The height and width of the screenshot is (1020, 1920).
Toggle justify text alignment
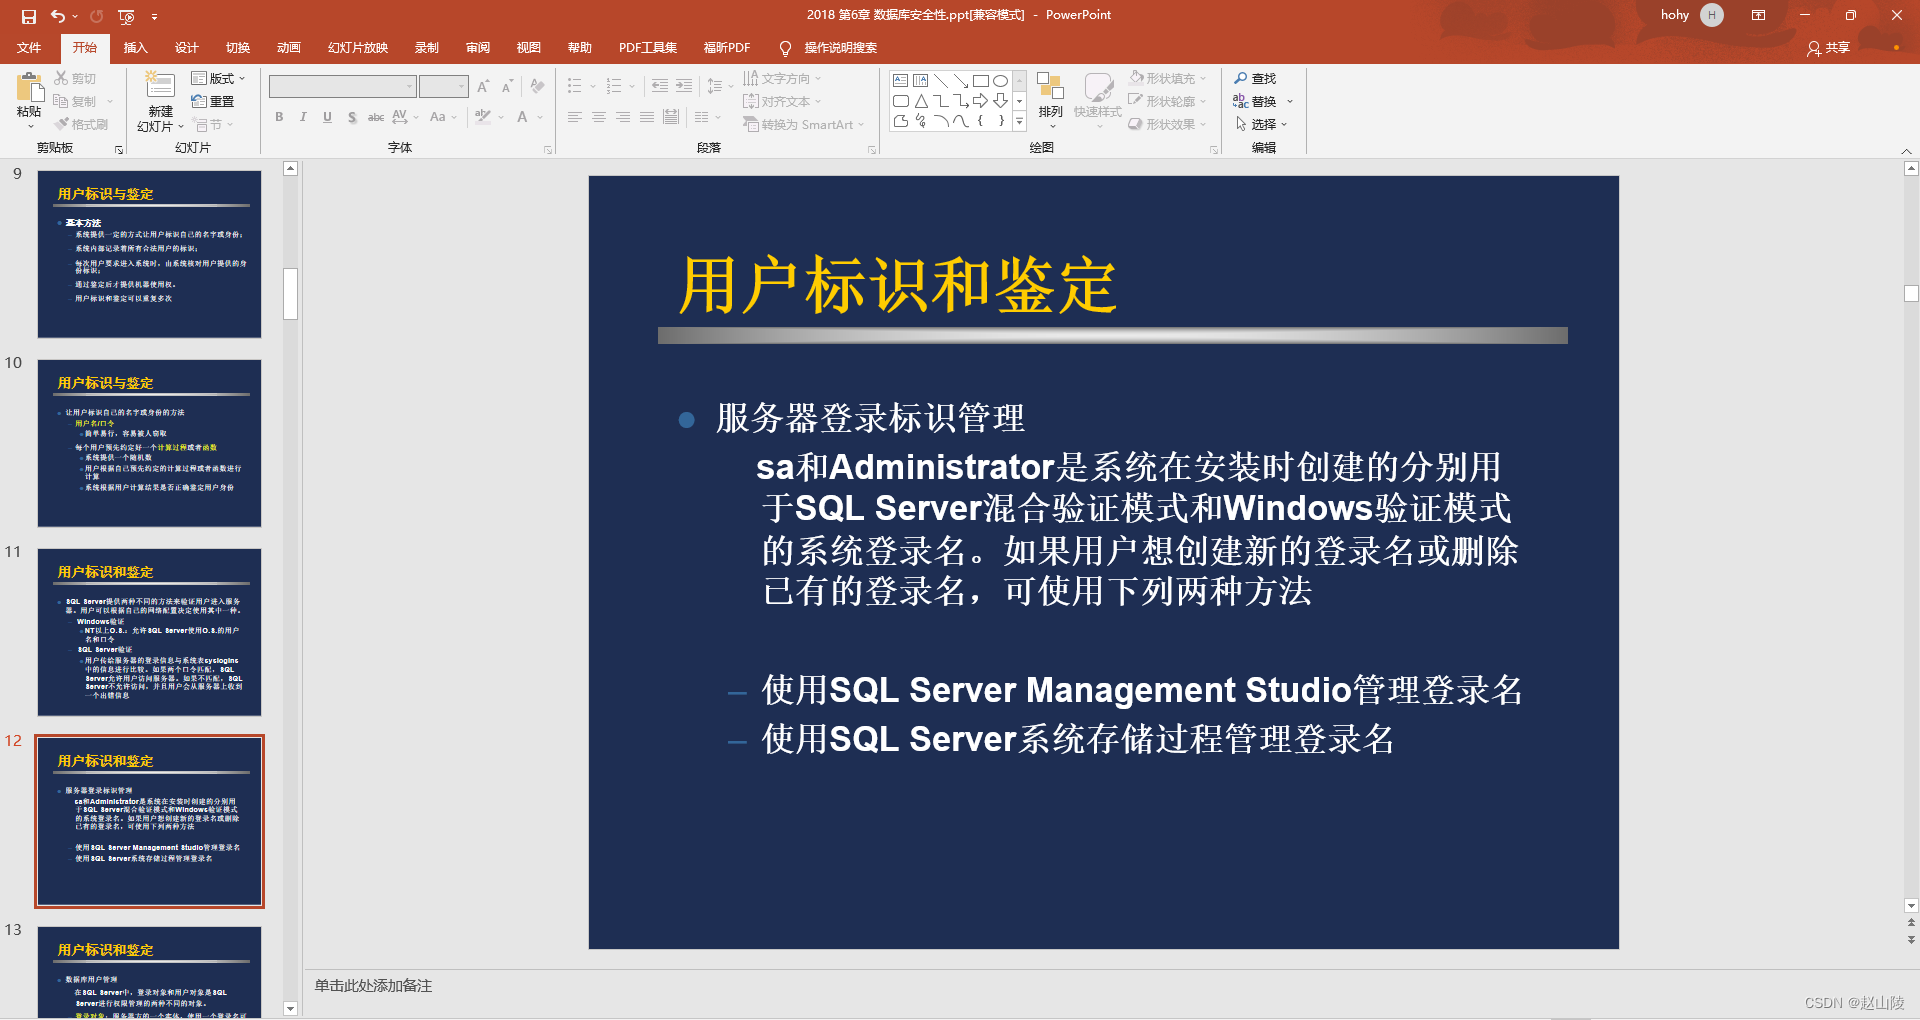(x=646, y=117)
